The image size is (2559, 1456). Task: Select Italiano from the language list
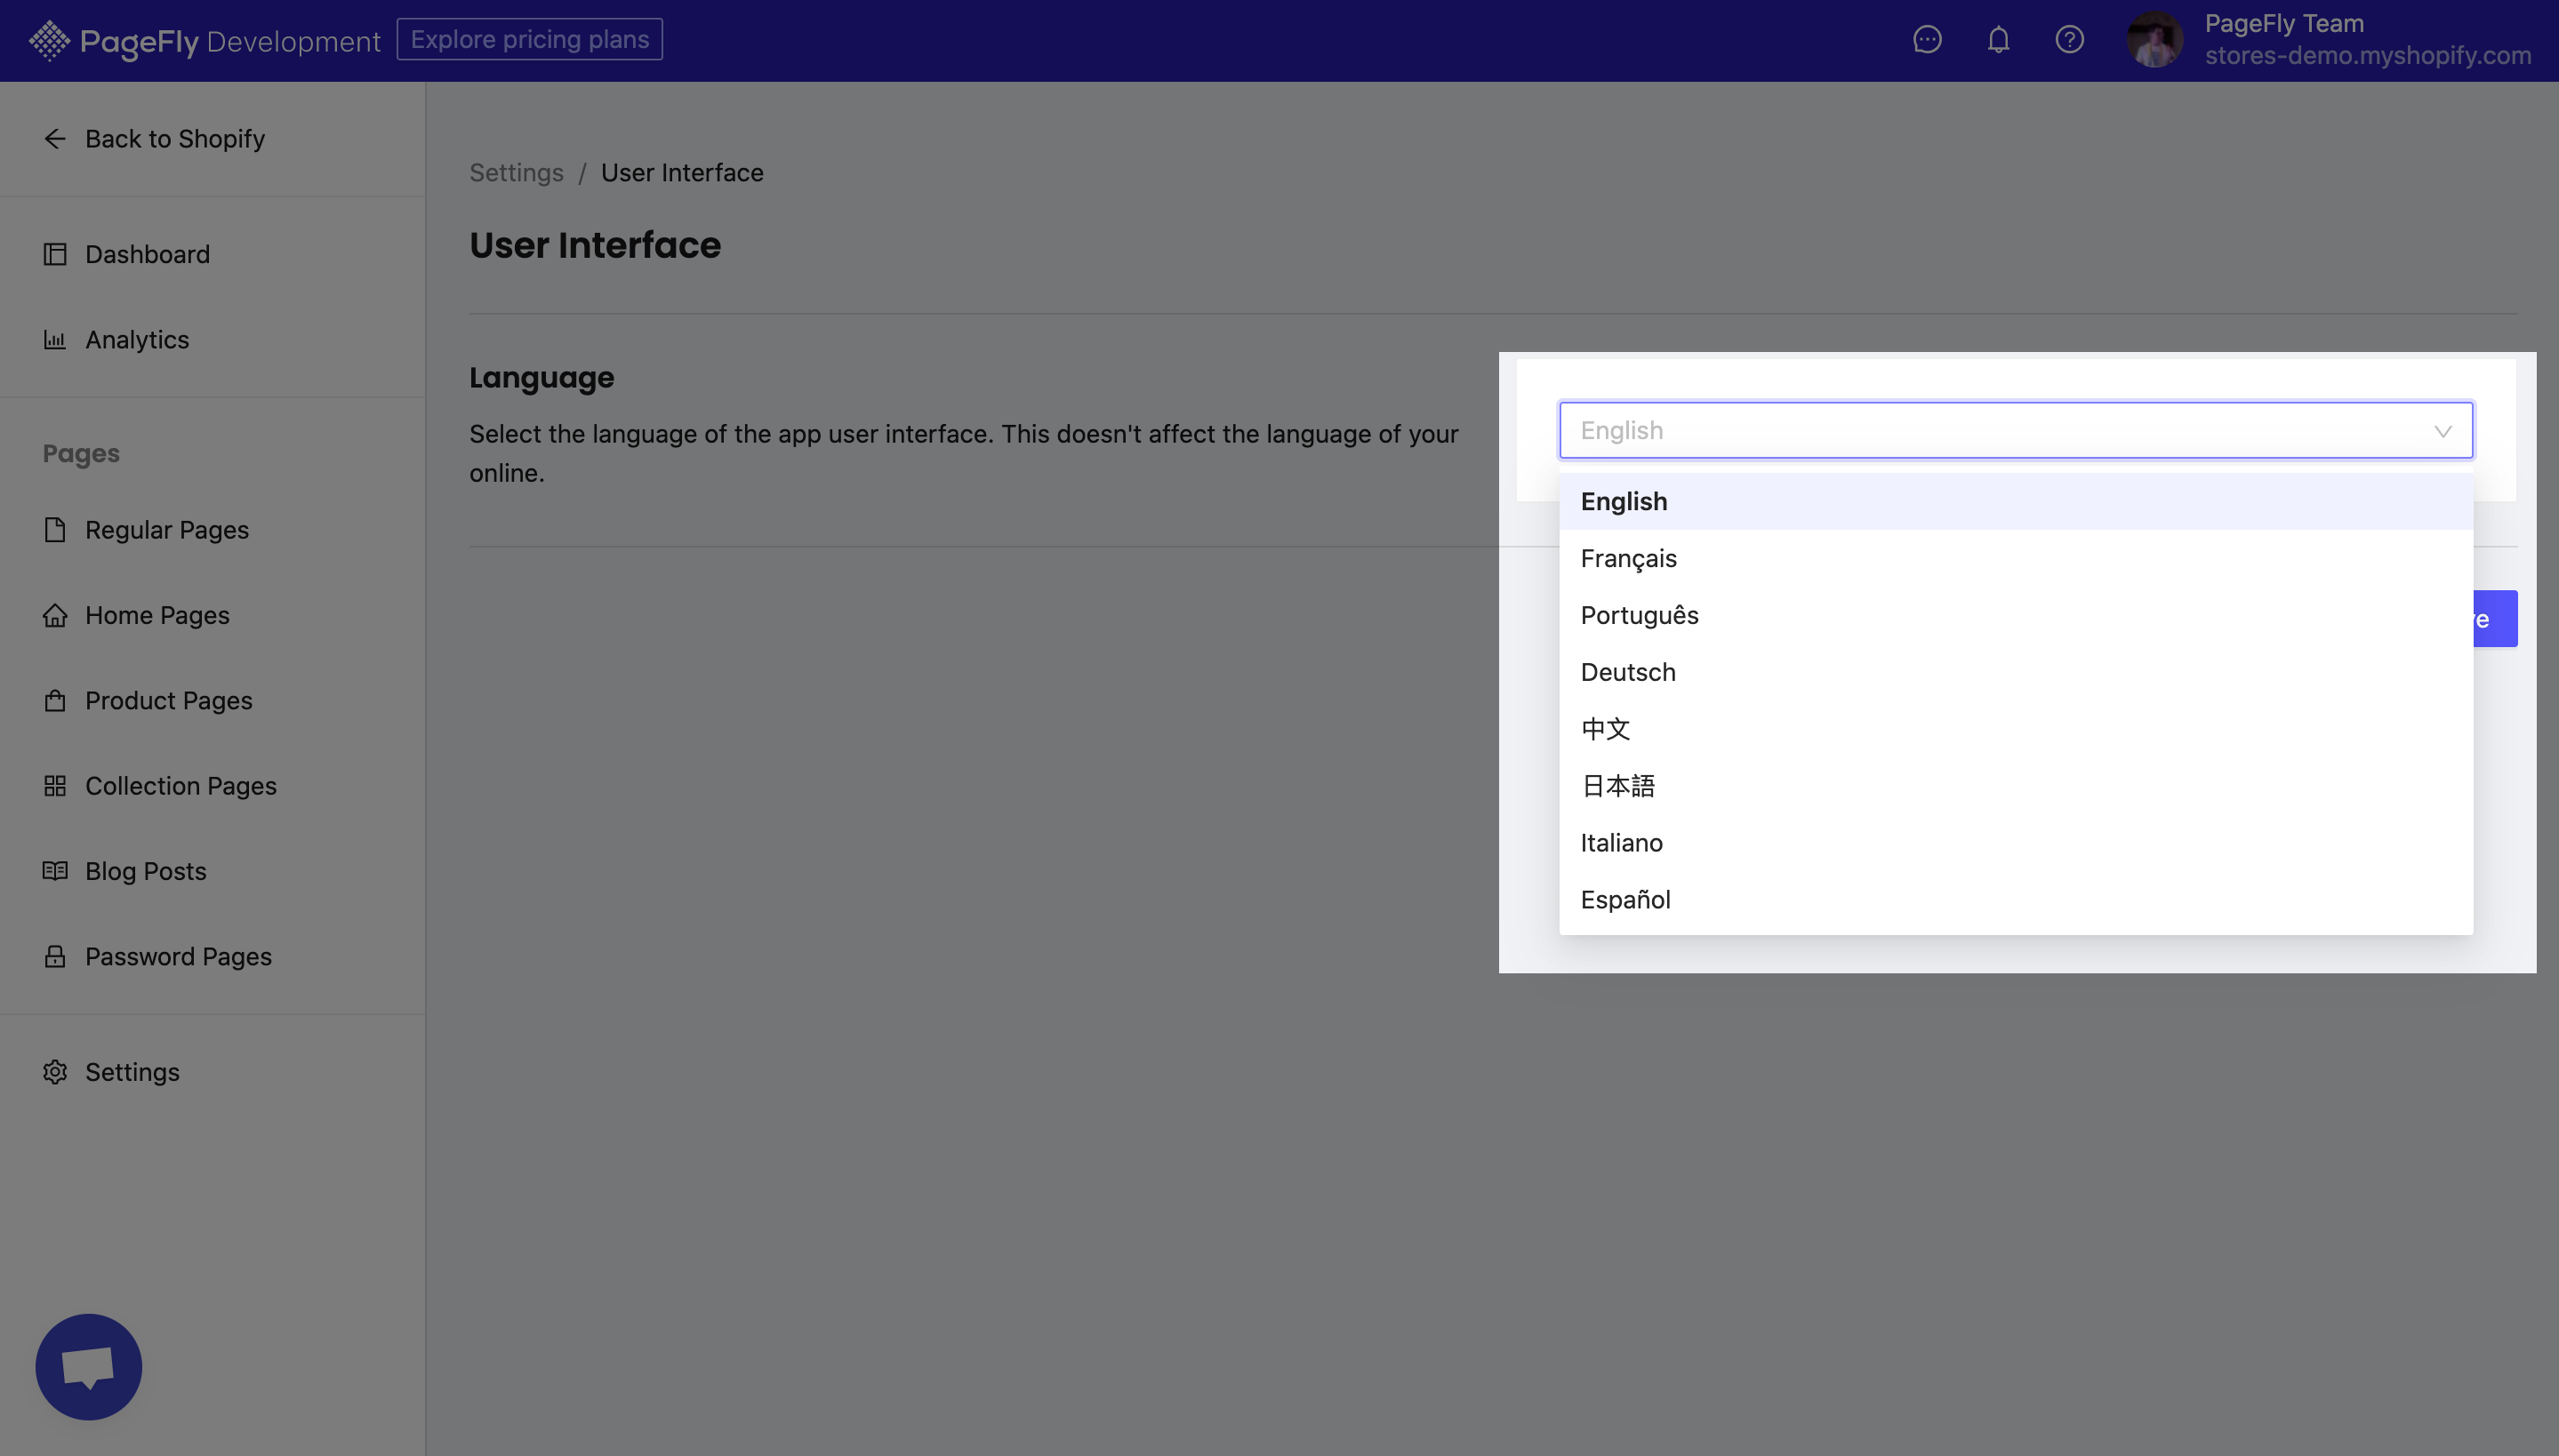[2016, 844]
